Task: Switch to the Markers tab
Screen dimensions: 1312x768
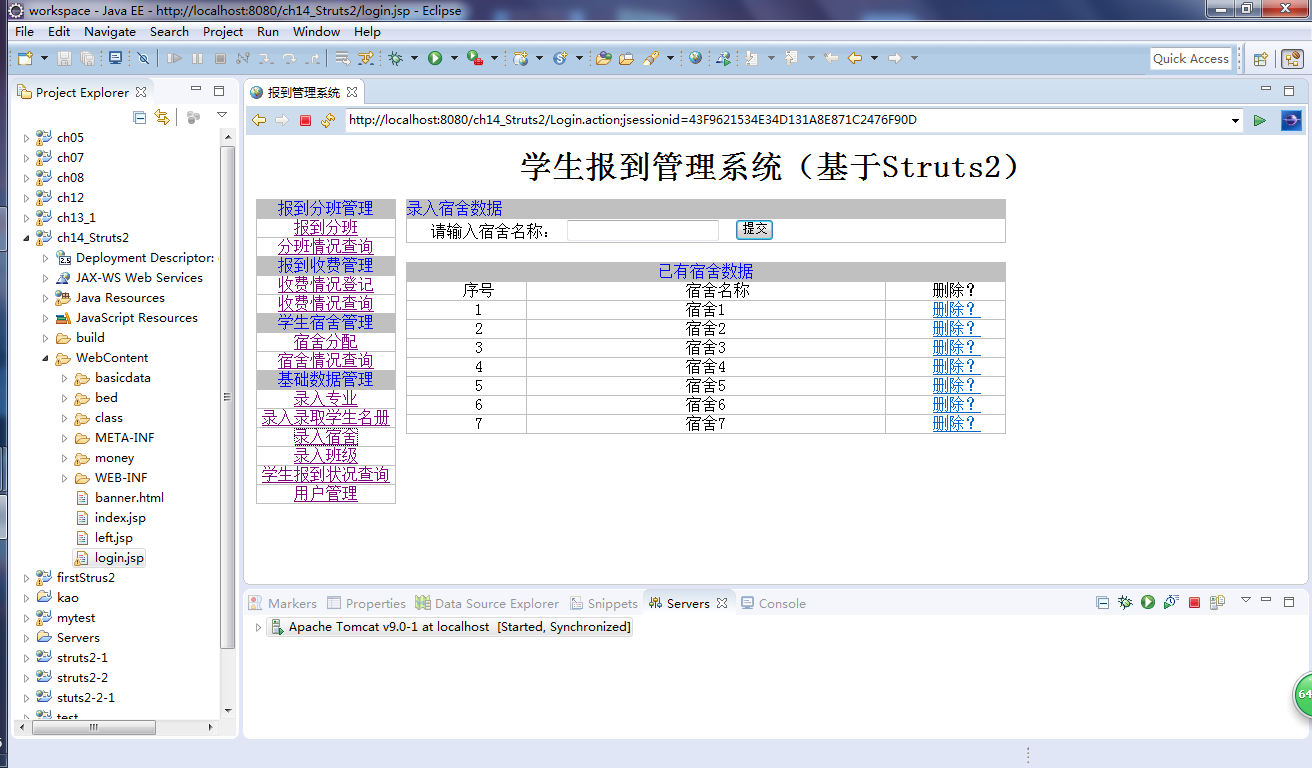Action: point(283,603)
